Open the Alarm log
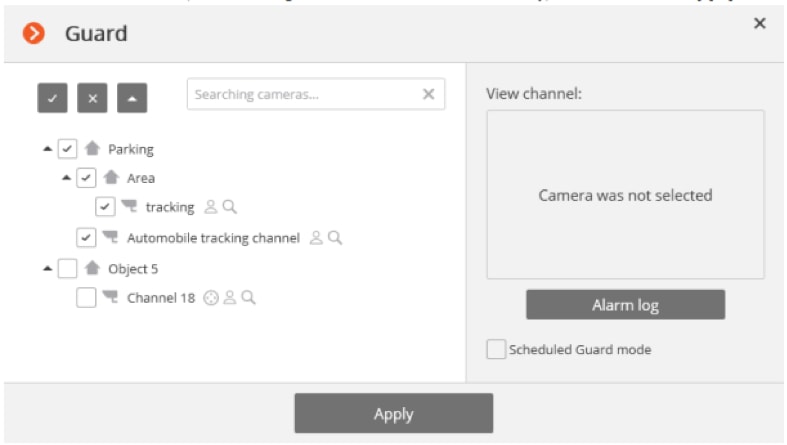The height and width of the screenshot is (445, 787). tap(625, 305)
